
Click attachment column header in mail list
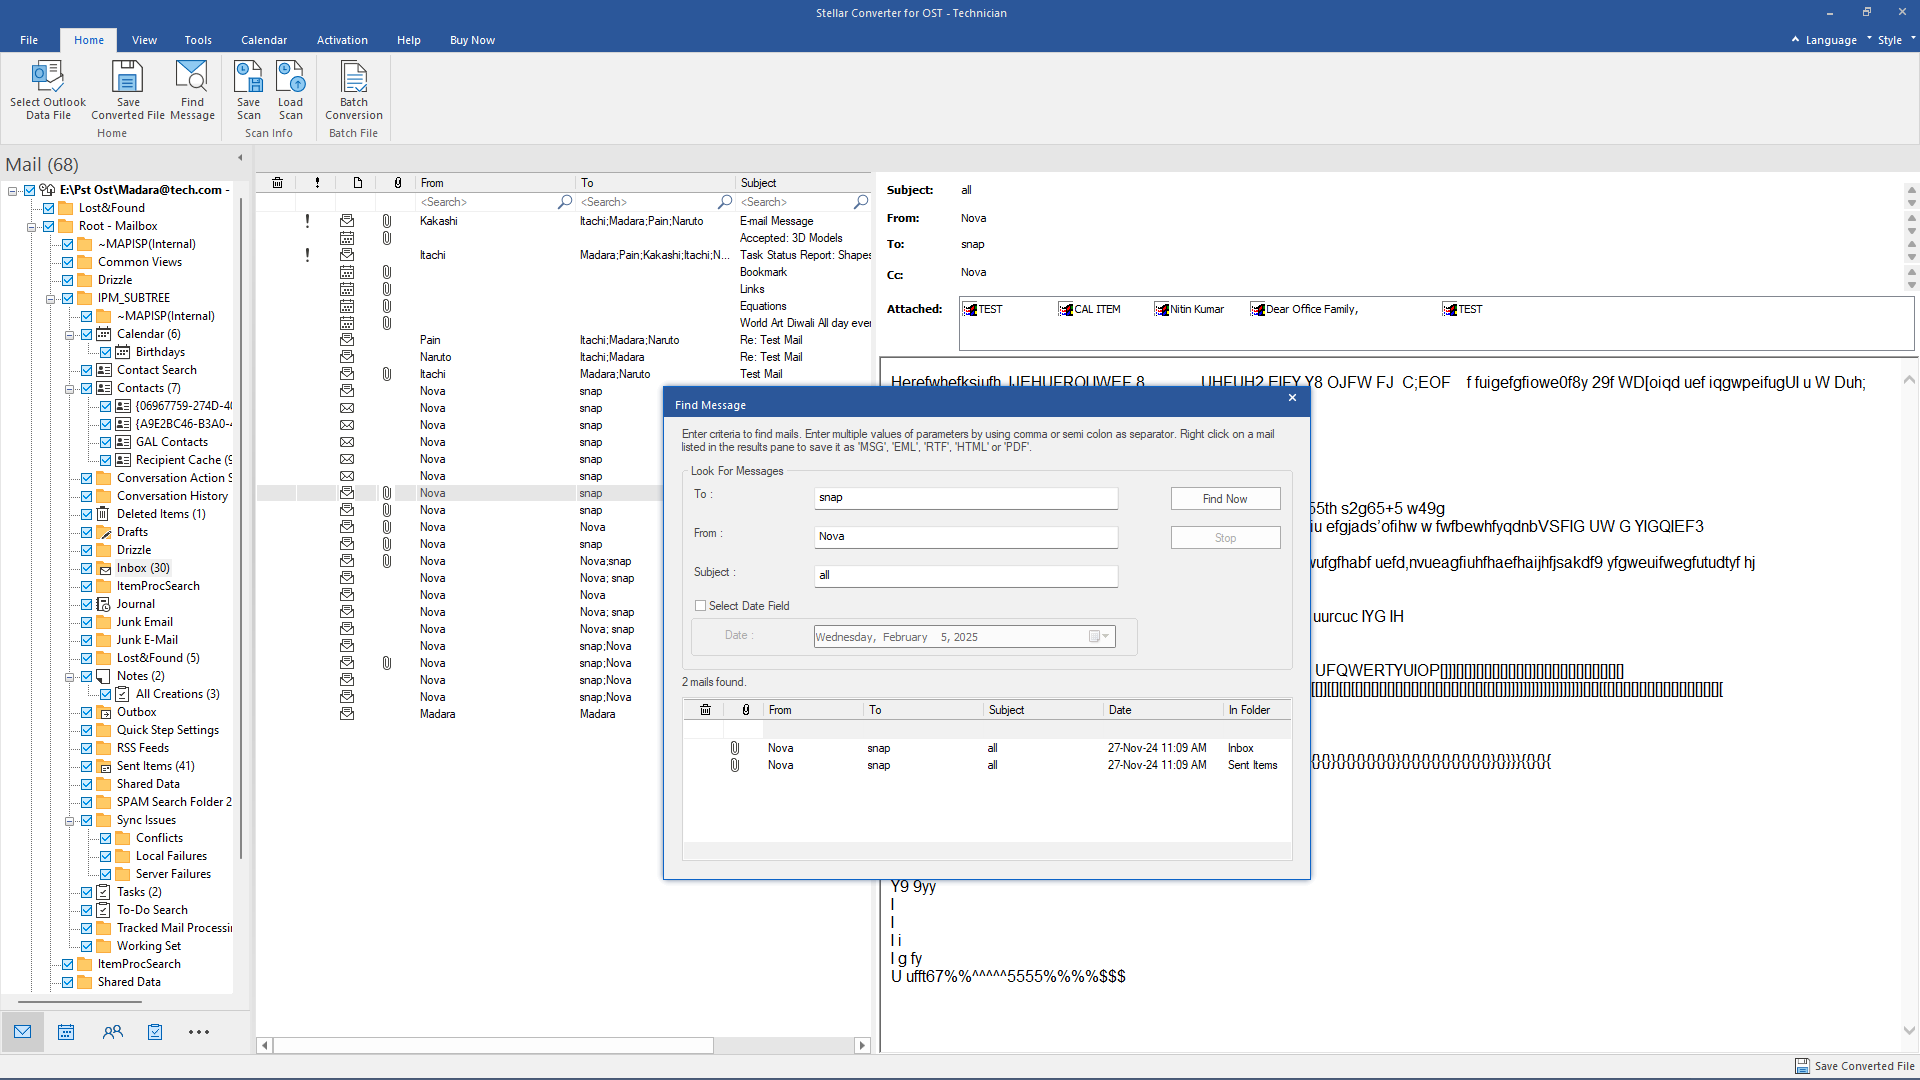[398, 183]
